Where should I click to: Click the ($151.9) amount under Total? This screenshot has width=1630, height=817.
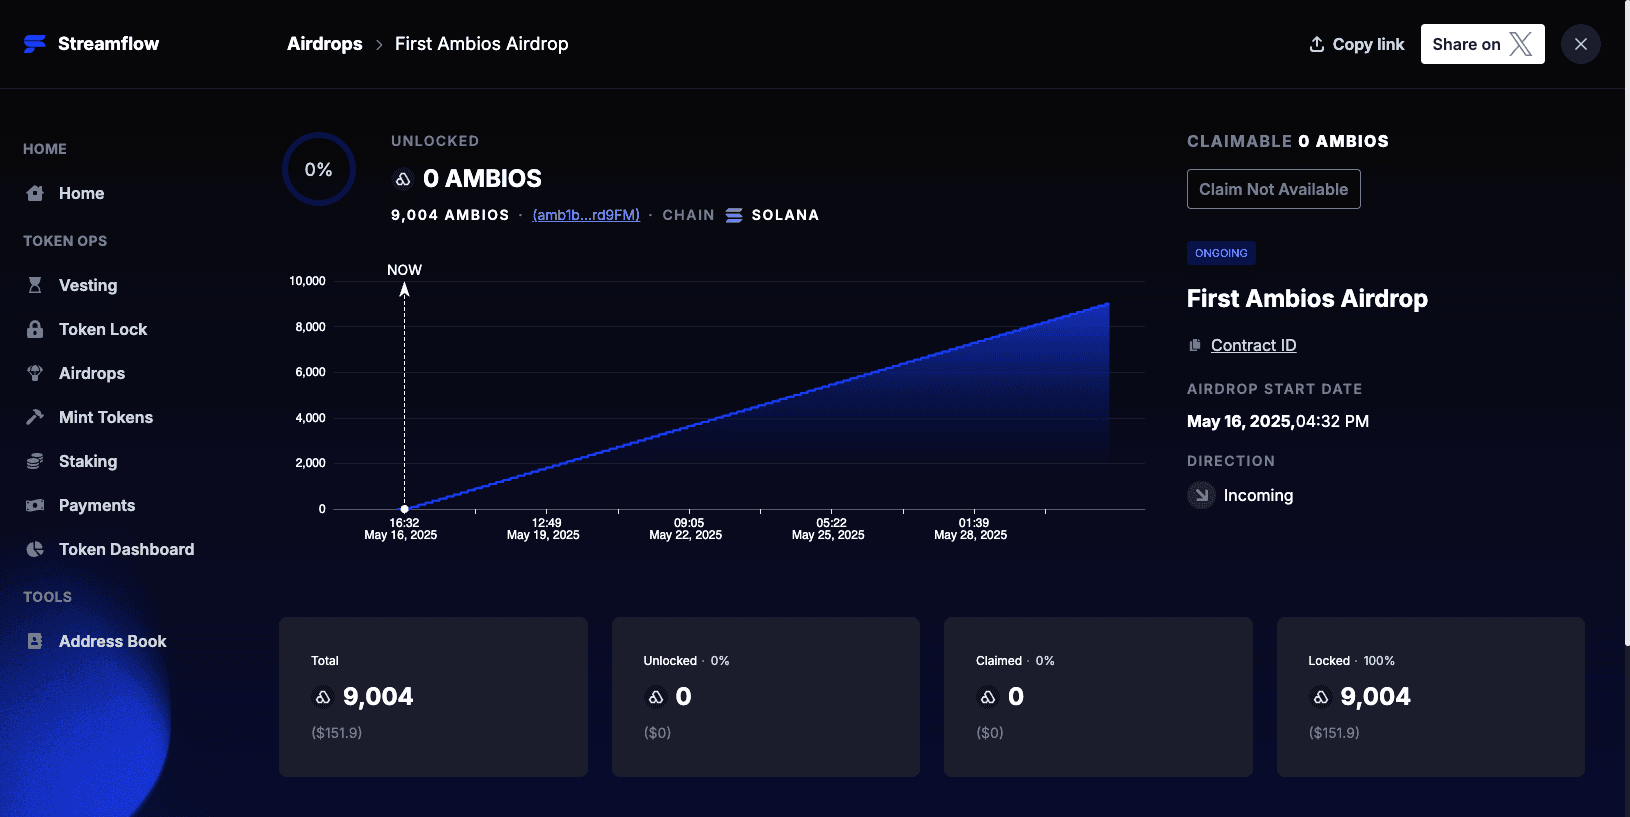click(337, 733)
